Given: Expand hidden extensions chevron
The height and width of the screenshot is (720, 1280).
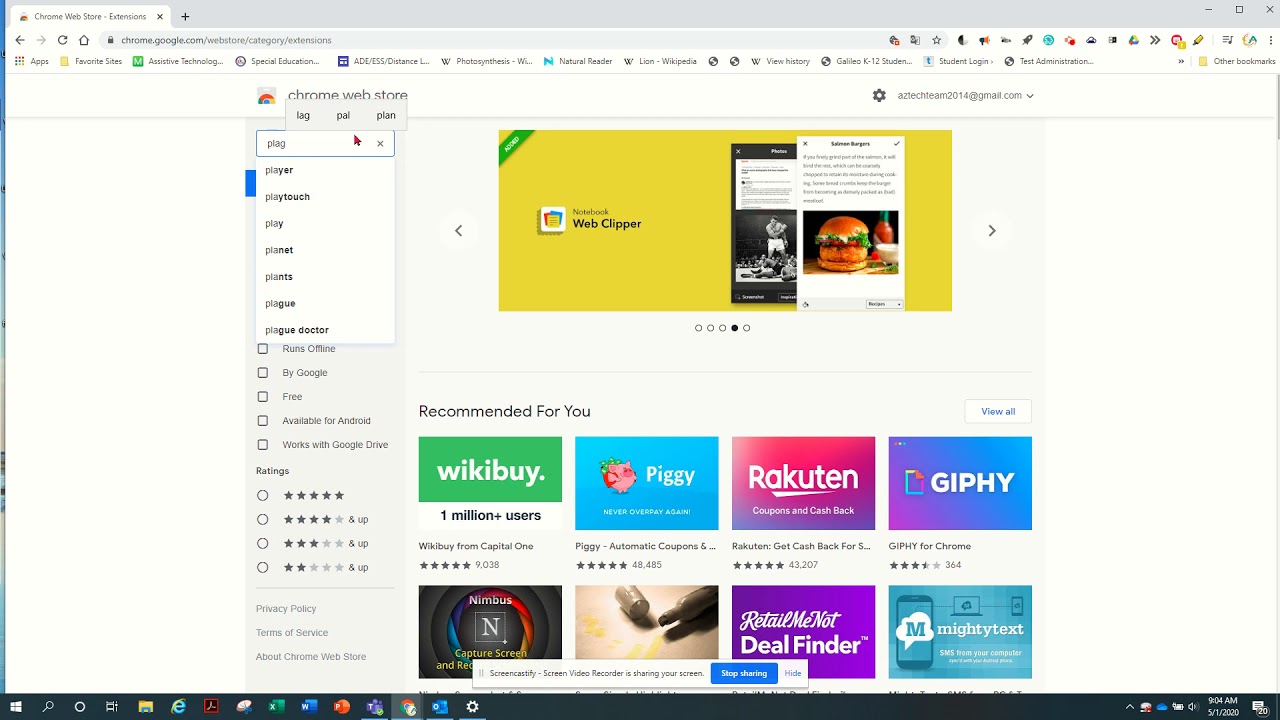Looking at the screenshot, I should [x=1155, y=40].
